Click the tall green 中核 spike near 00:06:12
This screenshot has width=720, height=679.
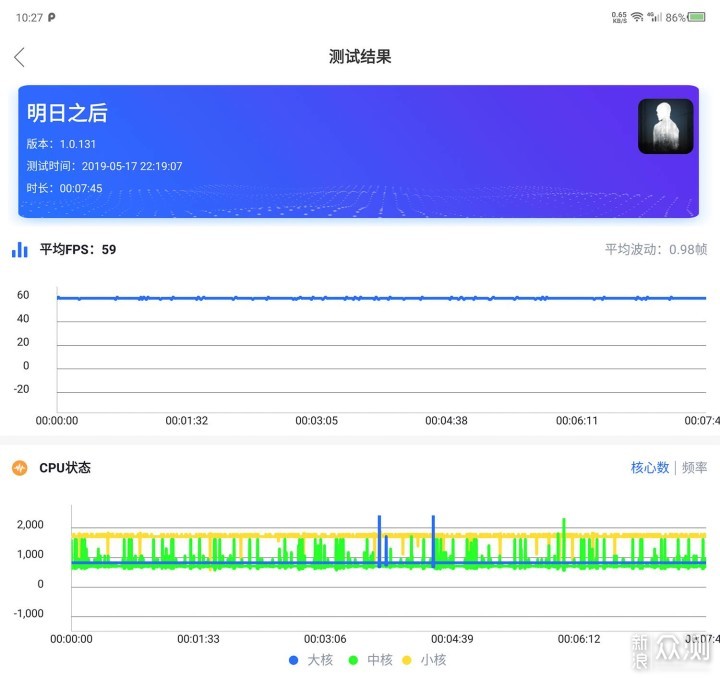[564, 544]
